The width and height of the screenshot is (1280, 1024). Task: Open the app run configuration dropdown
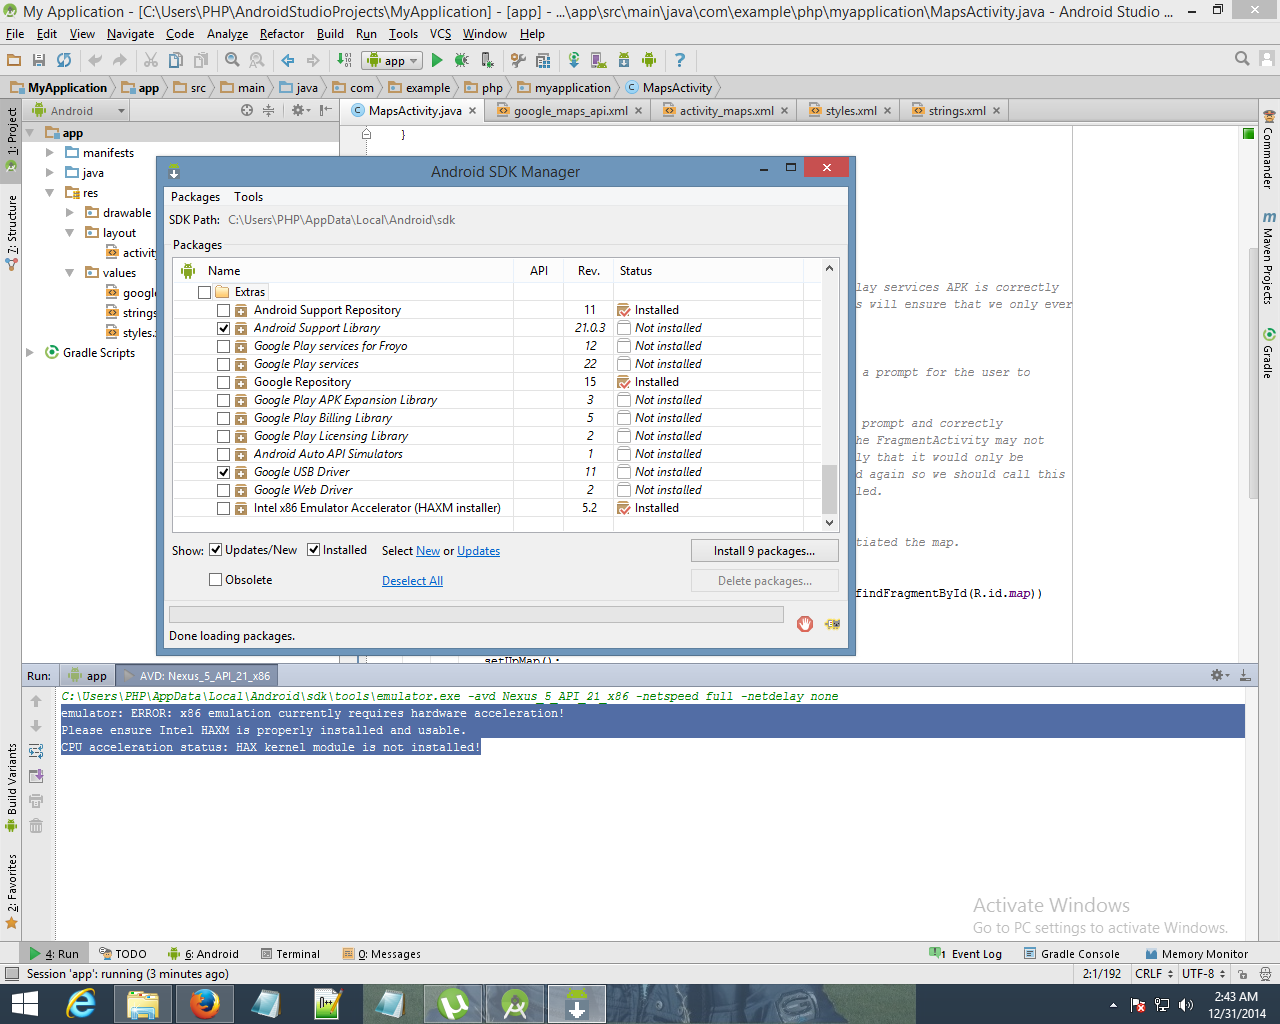pyautogui.click(x=392, y=60)
